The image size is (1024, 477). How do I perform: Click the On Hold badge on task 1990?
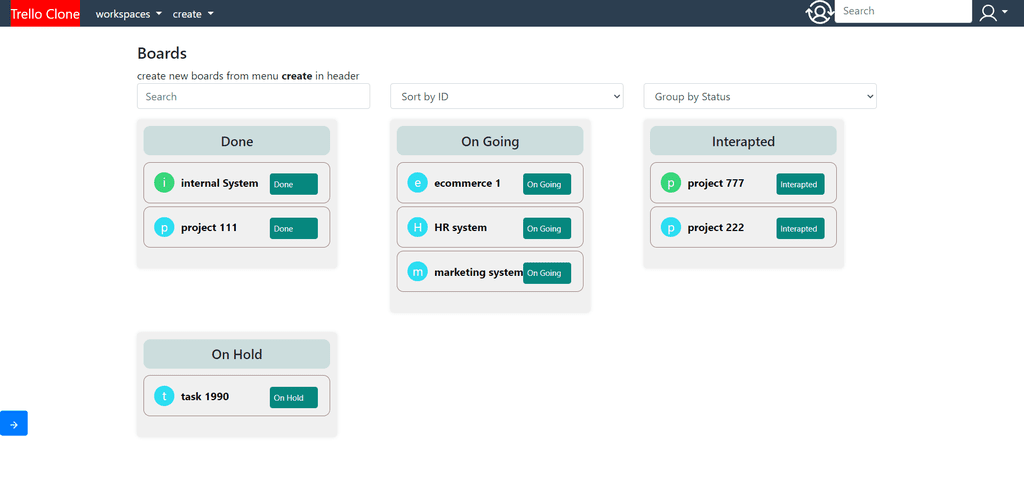(x=294, y=397)
